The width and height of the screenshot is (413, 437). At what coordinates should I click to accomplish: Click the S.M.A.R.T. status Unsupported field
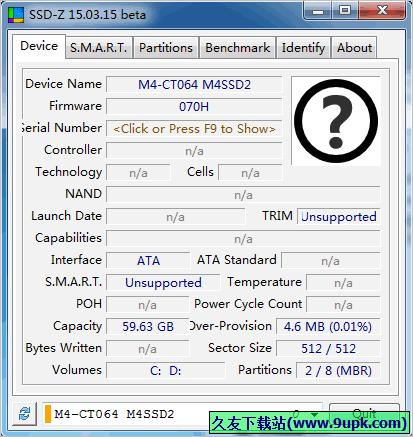coord(163,283)
